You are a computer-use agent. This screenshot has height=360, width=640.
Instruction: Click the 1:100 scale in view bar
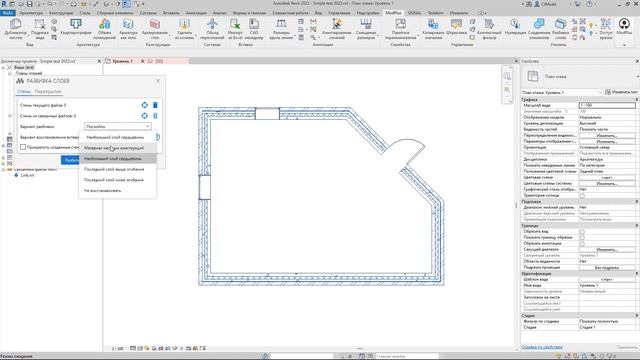[118, 349]
